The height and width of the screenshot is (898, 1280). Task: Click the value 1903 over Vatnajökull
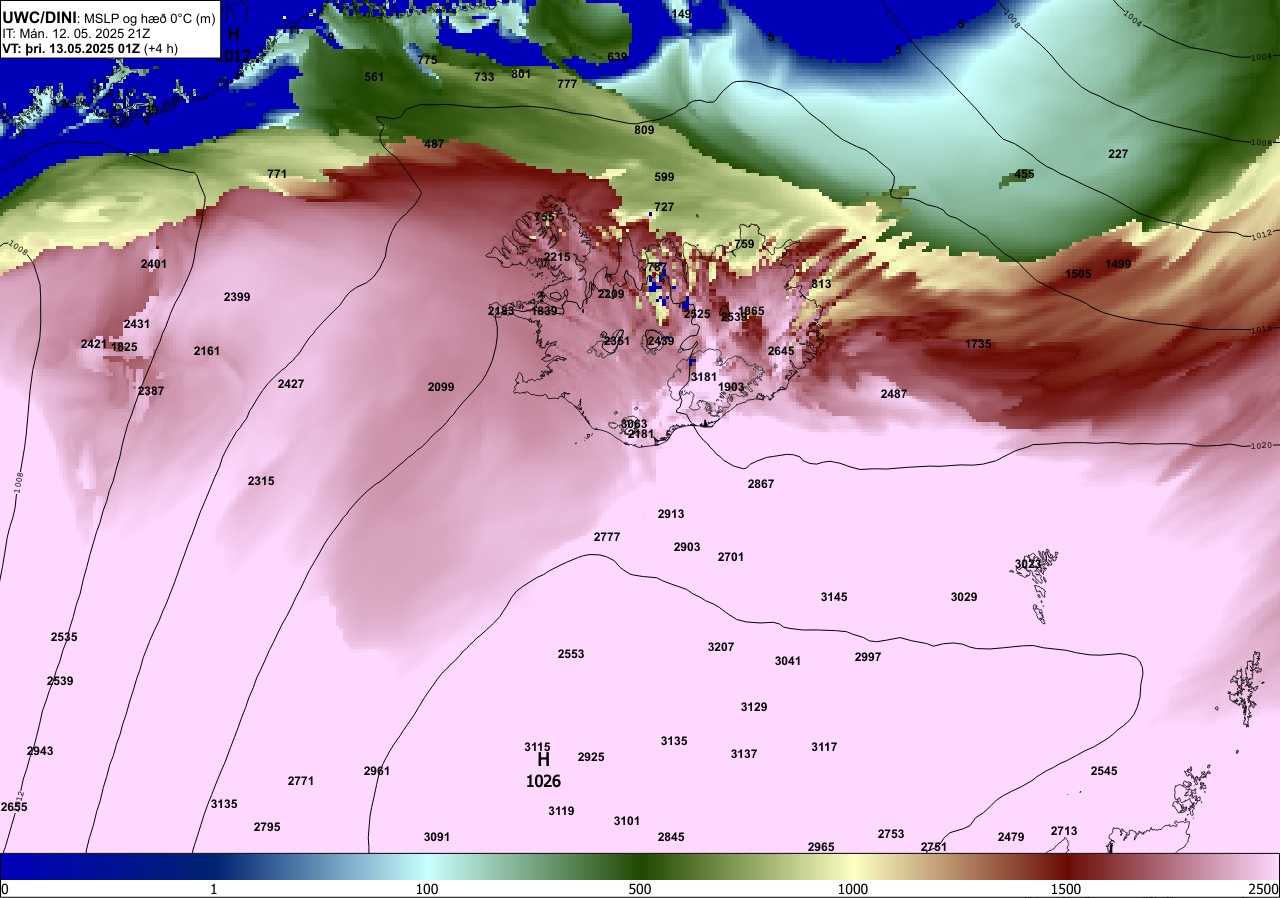731,387
